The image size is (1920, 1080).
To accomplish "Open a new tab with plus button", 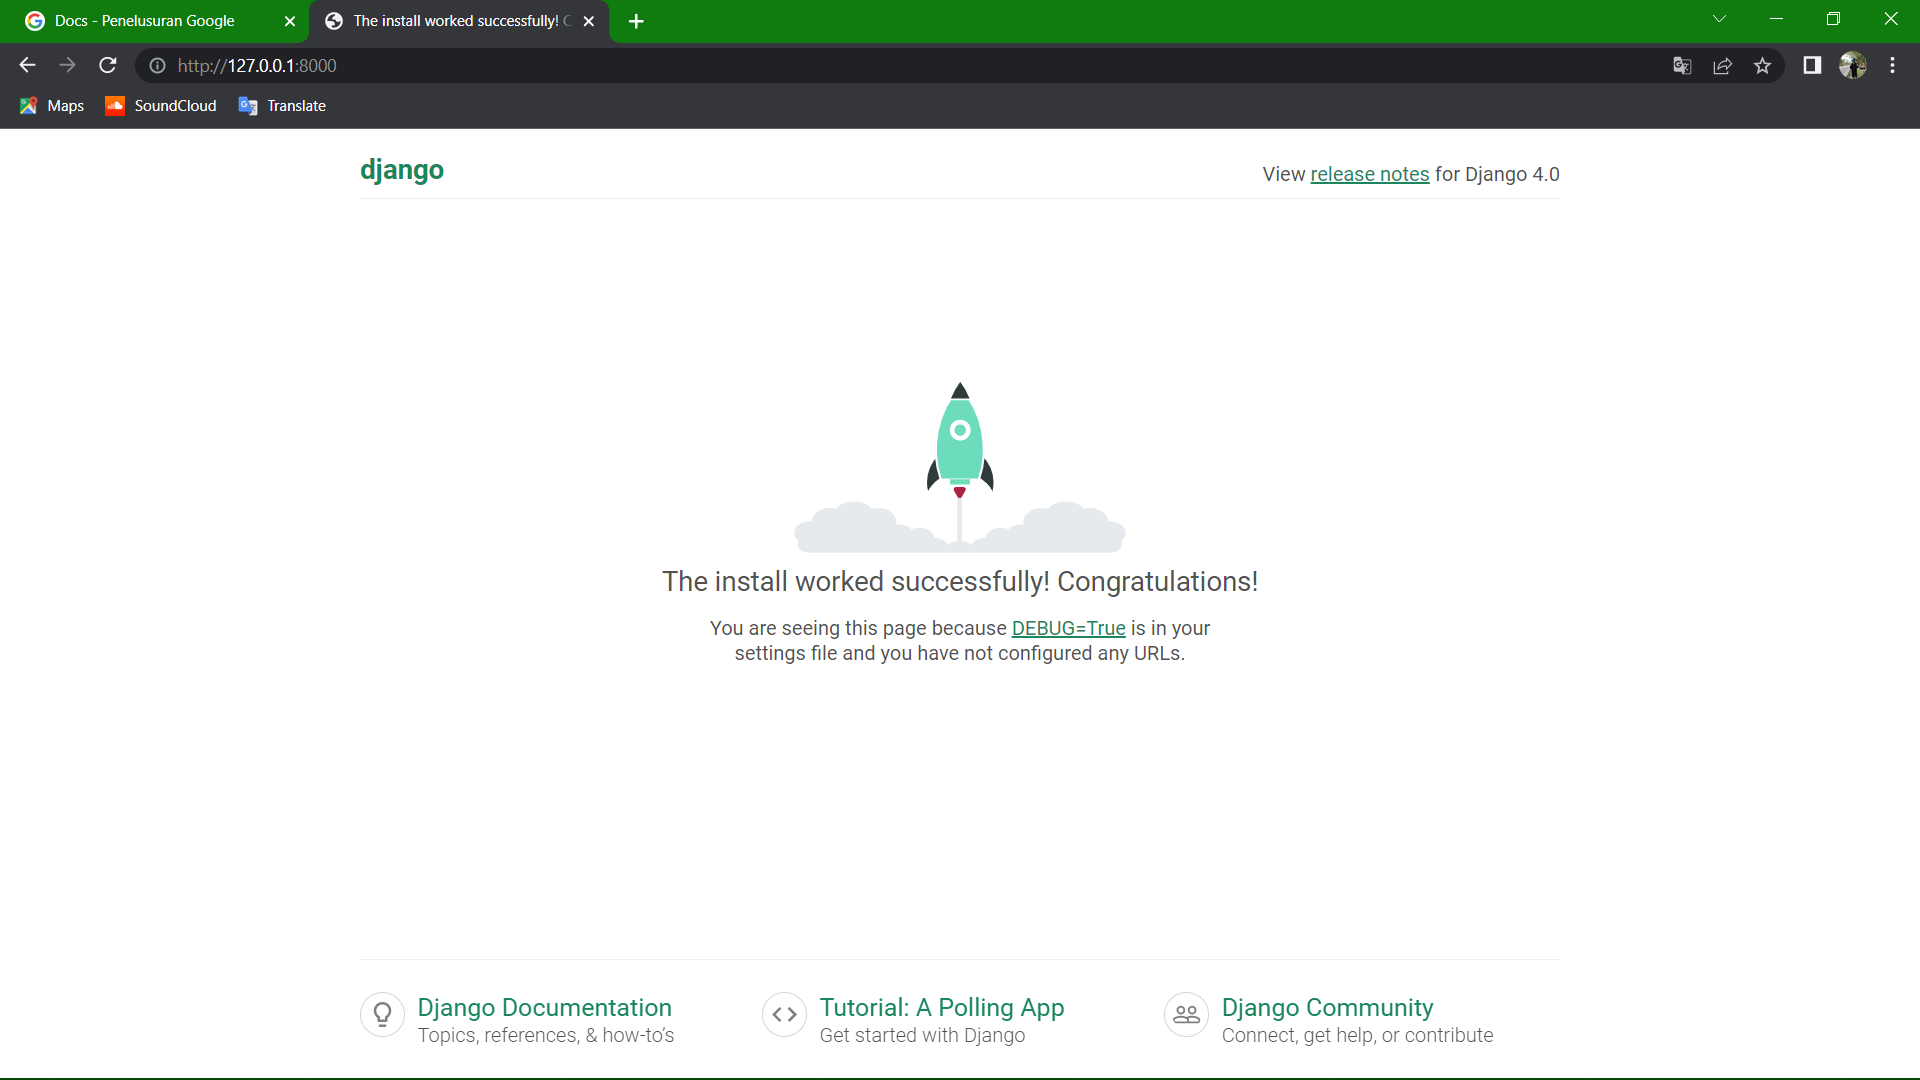I will tap(636, 21).
